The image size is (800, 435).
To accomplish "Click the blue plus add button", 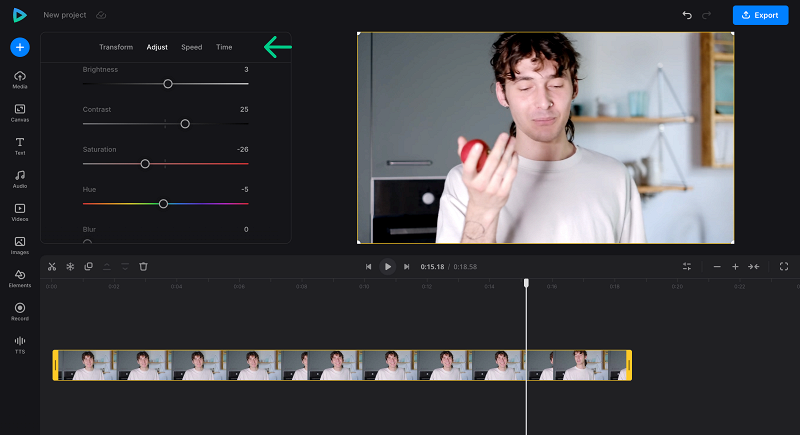I will (20, 47).
